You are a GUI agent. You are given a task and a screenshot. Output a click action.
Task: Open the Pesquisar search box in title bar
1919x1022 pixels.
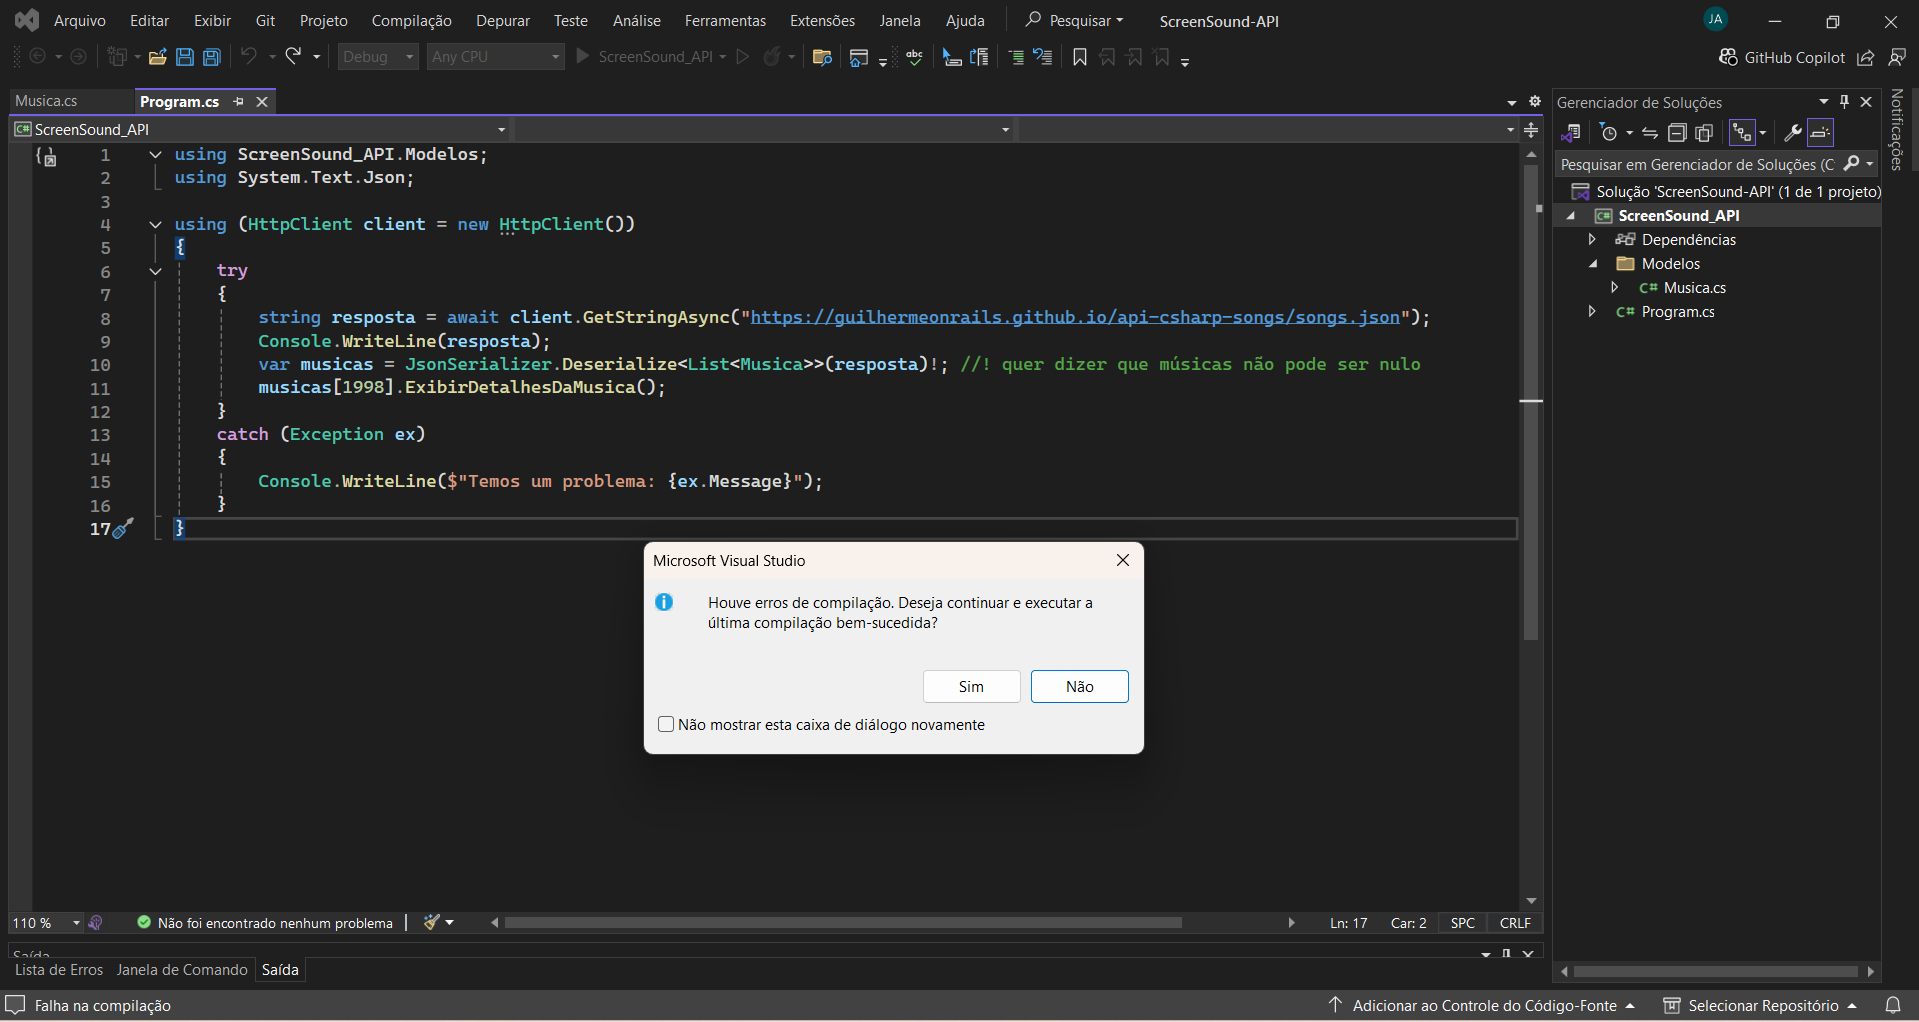click(1075, 20)
